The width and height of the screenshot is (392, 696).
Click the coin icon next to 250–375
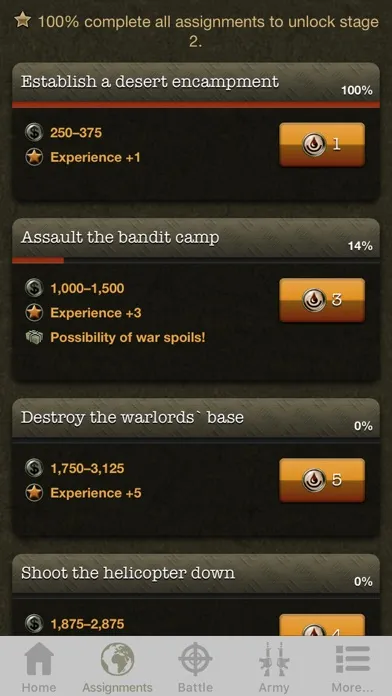(34, 133)
